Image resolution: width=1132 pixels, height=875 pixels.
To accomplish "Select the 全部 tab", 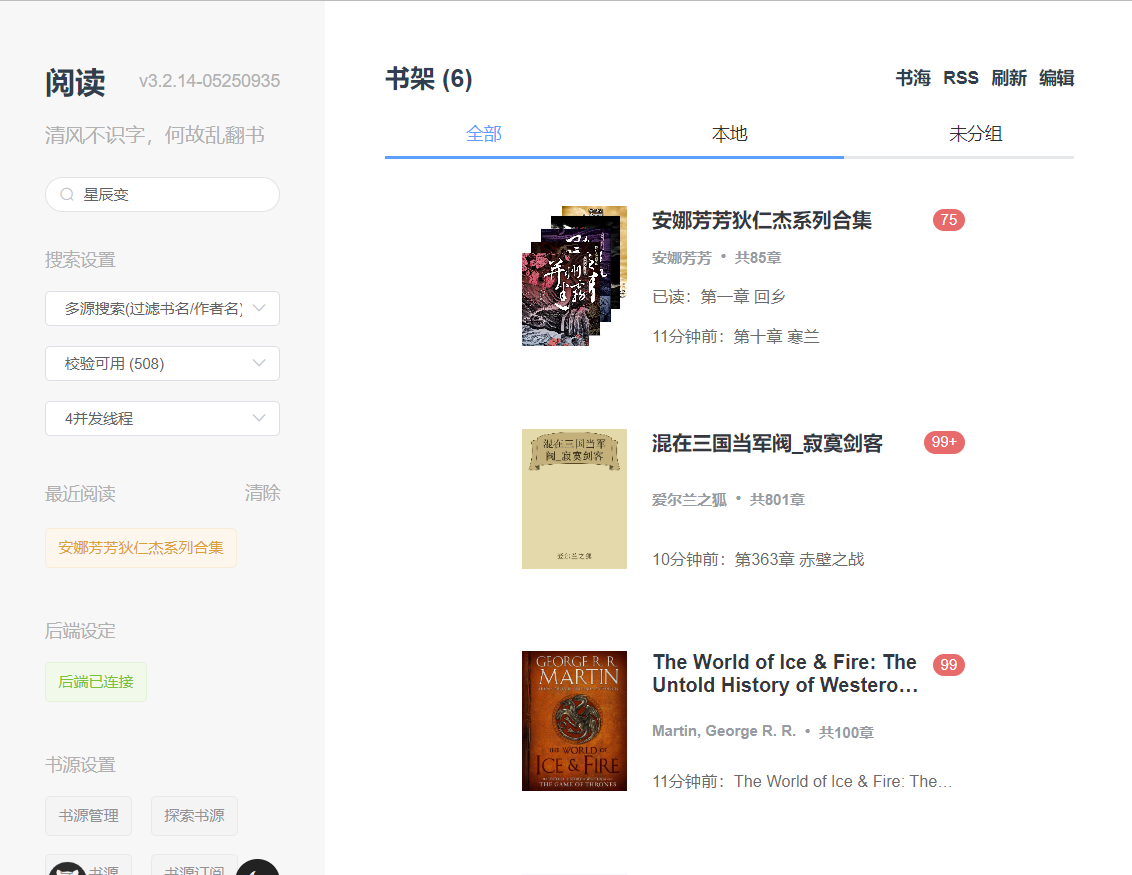I will [x=484, y=134].
